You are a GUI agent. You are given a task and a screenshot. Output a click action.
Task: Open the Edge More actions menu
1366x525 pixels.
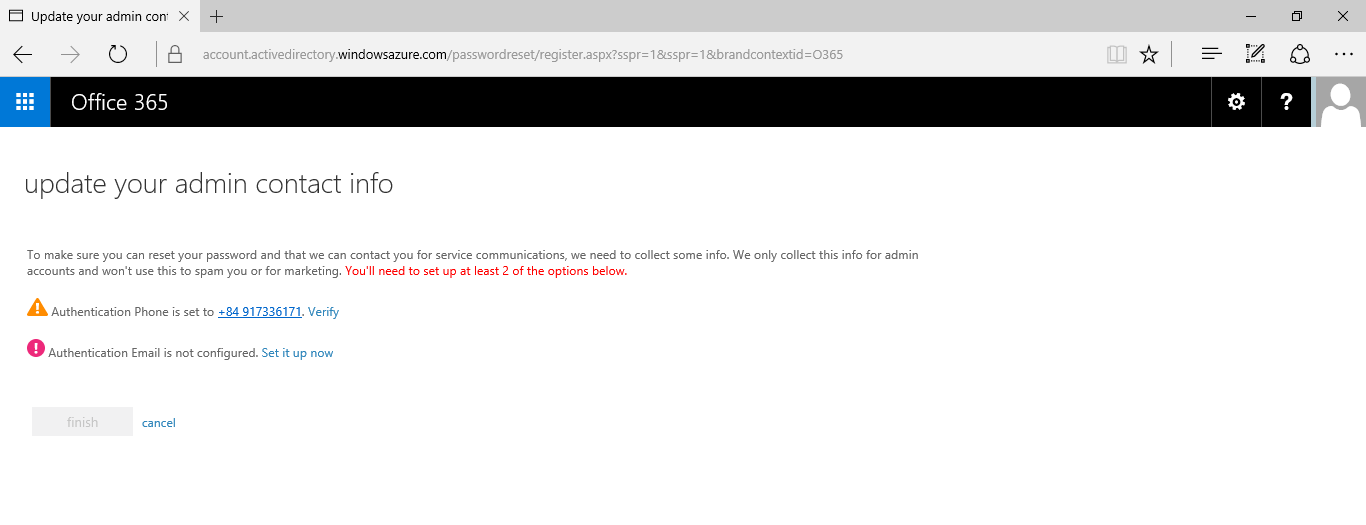(x=1343, y=55)
